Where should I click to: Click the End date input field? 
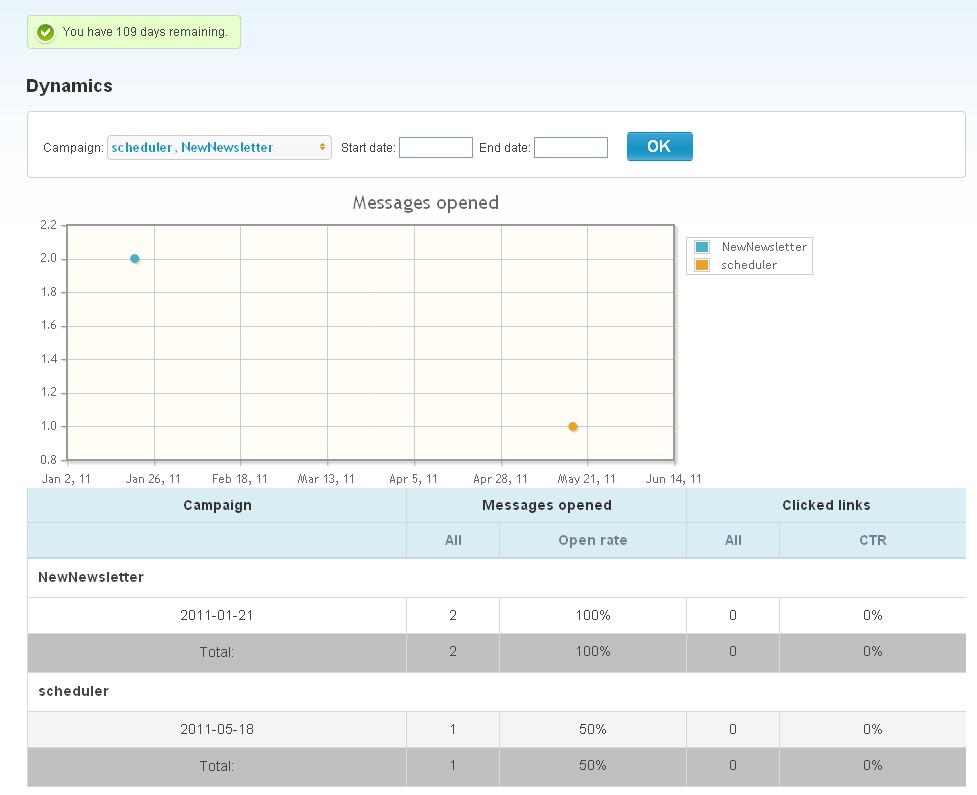click(571, 148)
